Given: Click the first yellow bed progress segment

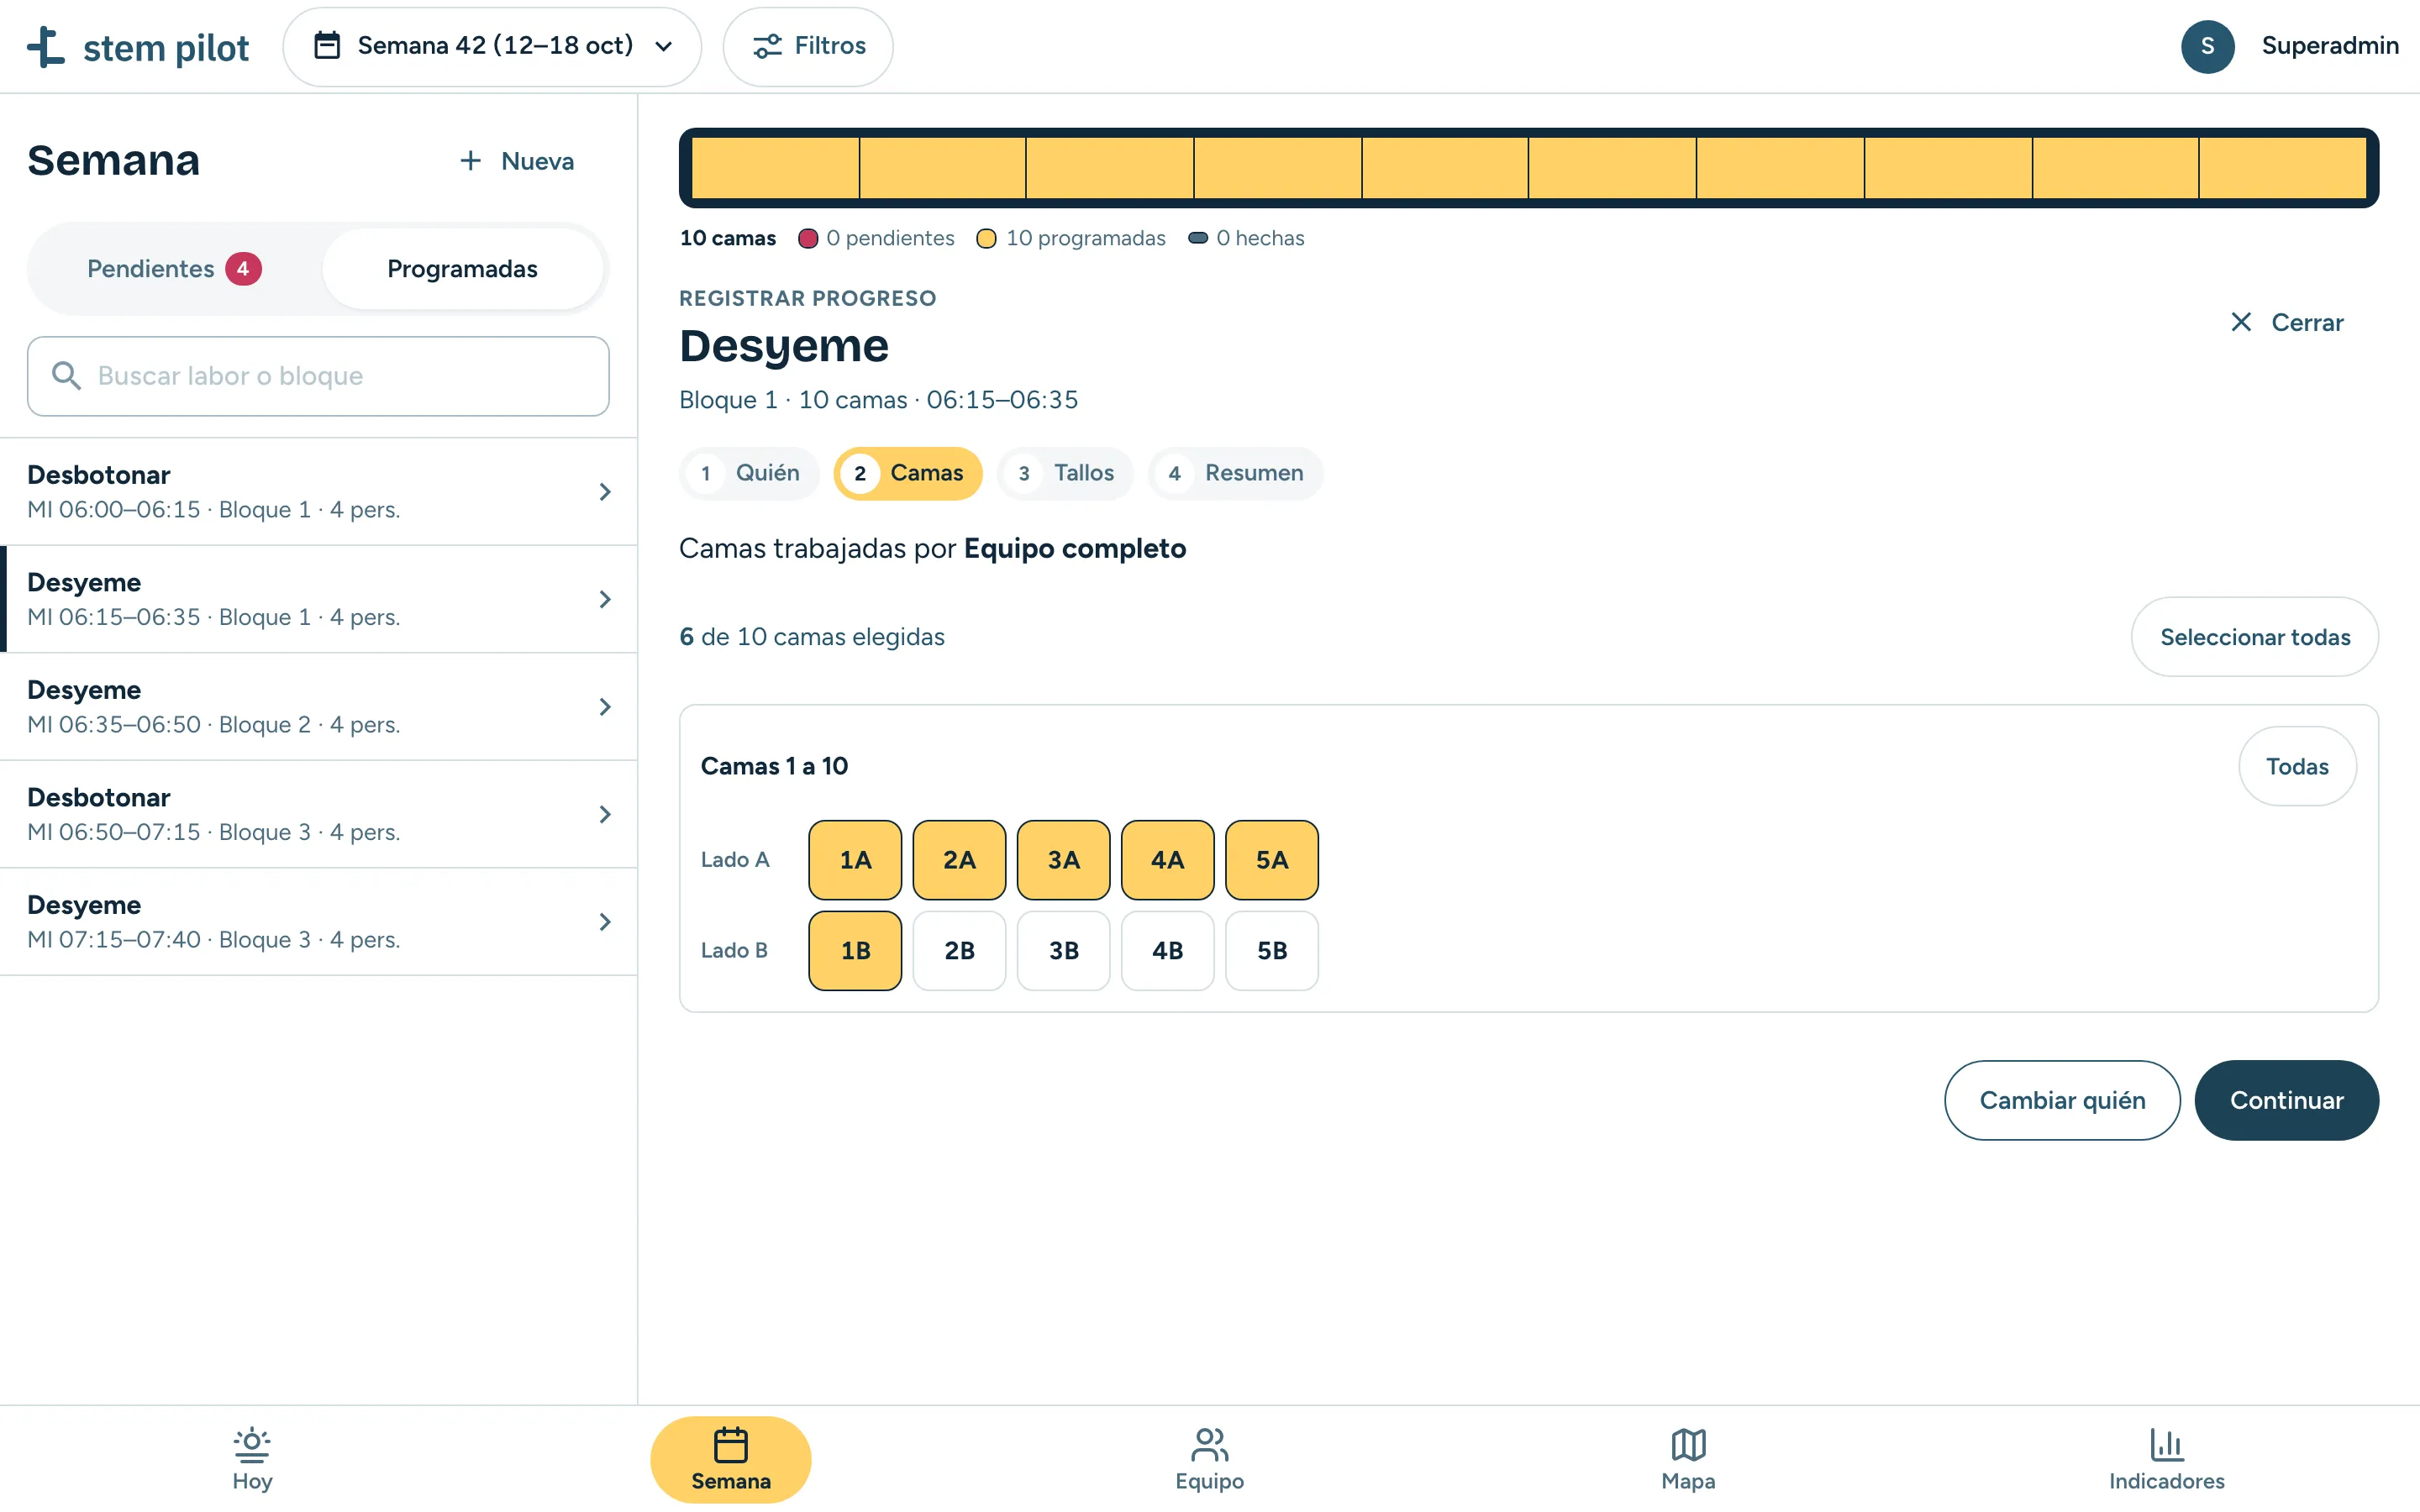Looking at the screenshot, I should pyautogui.click(x=775, y=167).
